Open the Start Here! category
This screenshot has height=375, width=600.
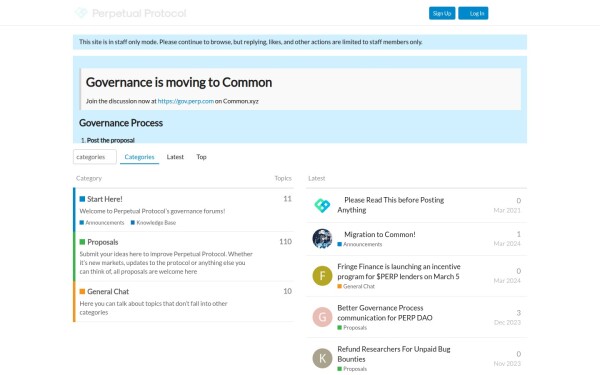(104, 199)
